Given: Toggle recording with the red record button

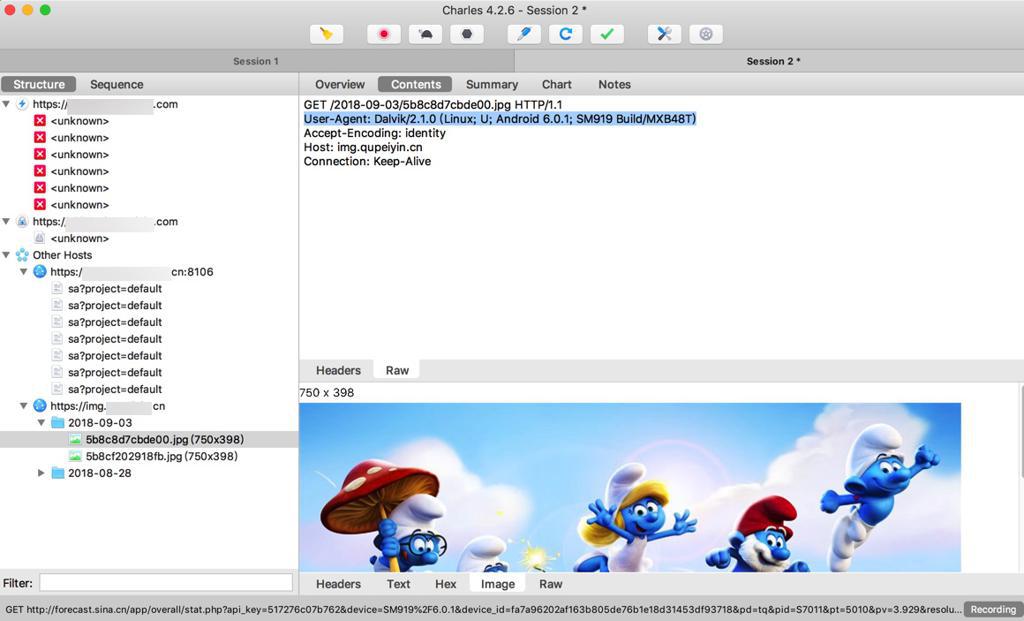Looking at the screenshot, I should click(383, 34).
